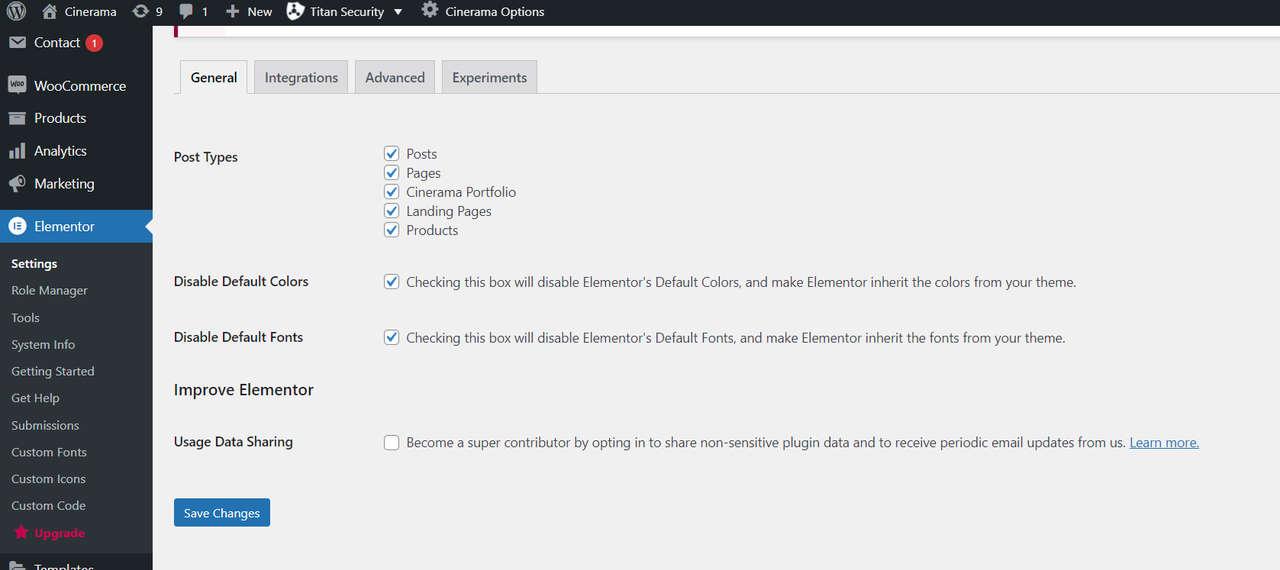Screen dimensions: 1280x570
Task: Click the red Contact notification badge
Action: click(94, 43)
